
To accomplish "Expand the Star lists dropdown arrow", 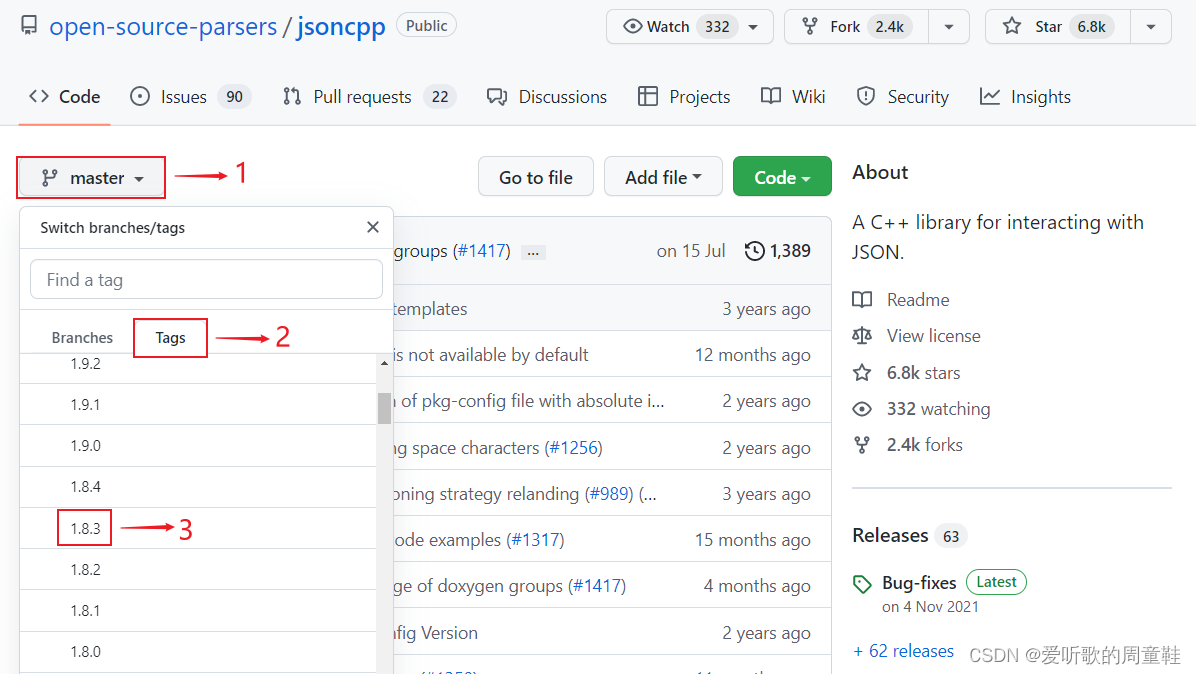I will coord(1151,27).
